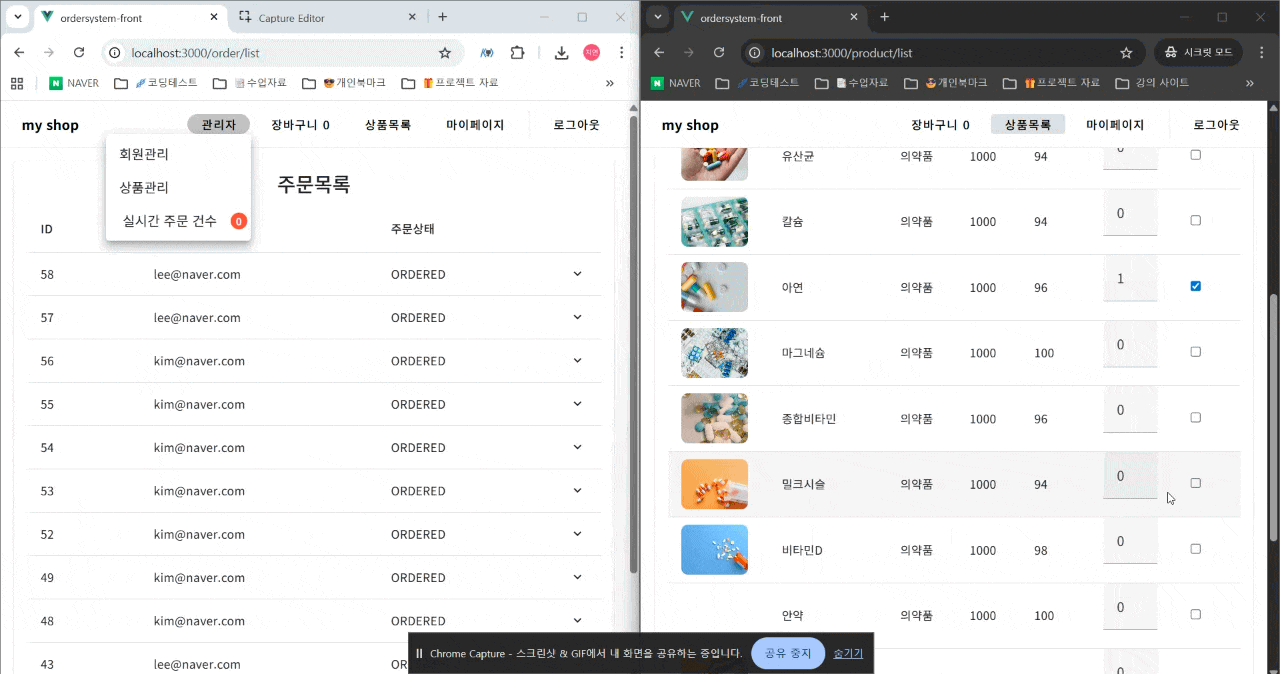Screen dimensions: 1280x674
Task: Check the checkbox for 비타민D product
Action: click(x=1195, y=549)
